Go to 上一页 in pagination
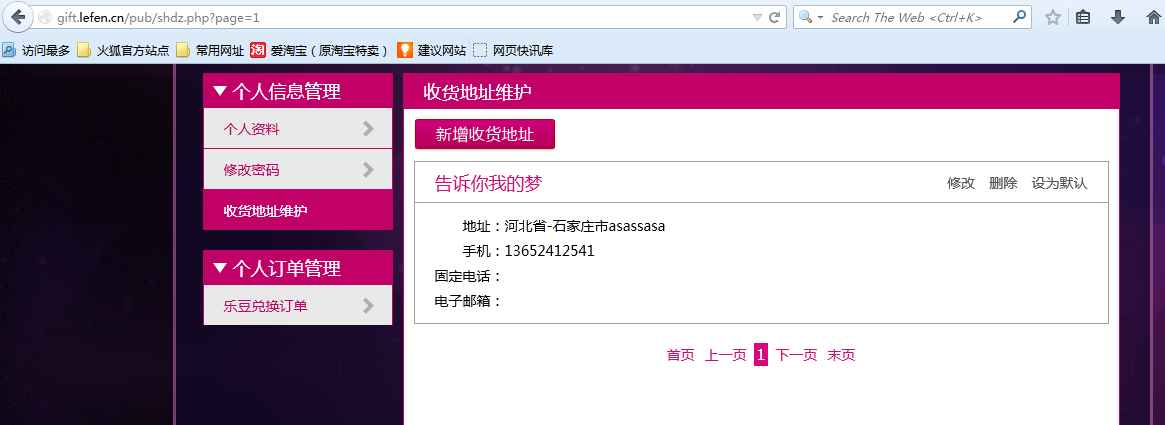 coord(726,355)
